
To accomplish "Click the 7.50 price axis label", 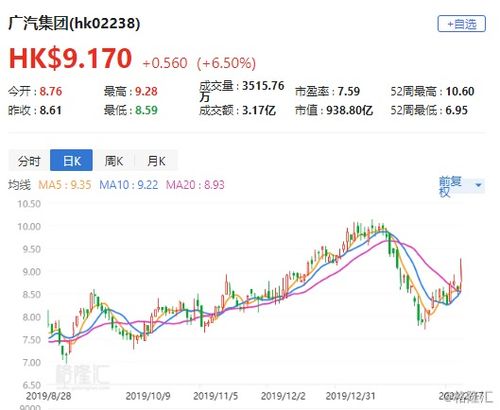I will point(31,340).
